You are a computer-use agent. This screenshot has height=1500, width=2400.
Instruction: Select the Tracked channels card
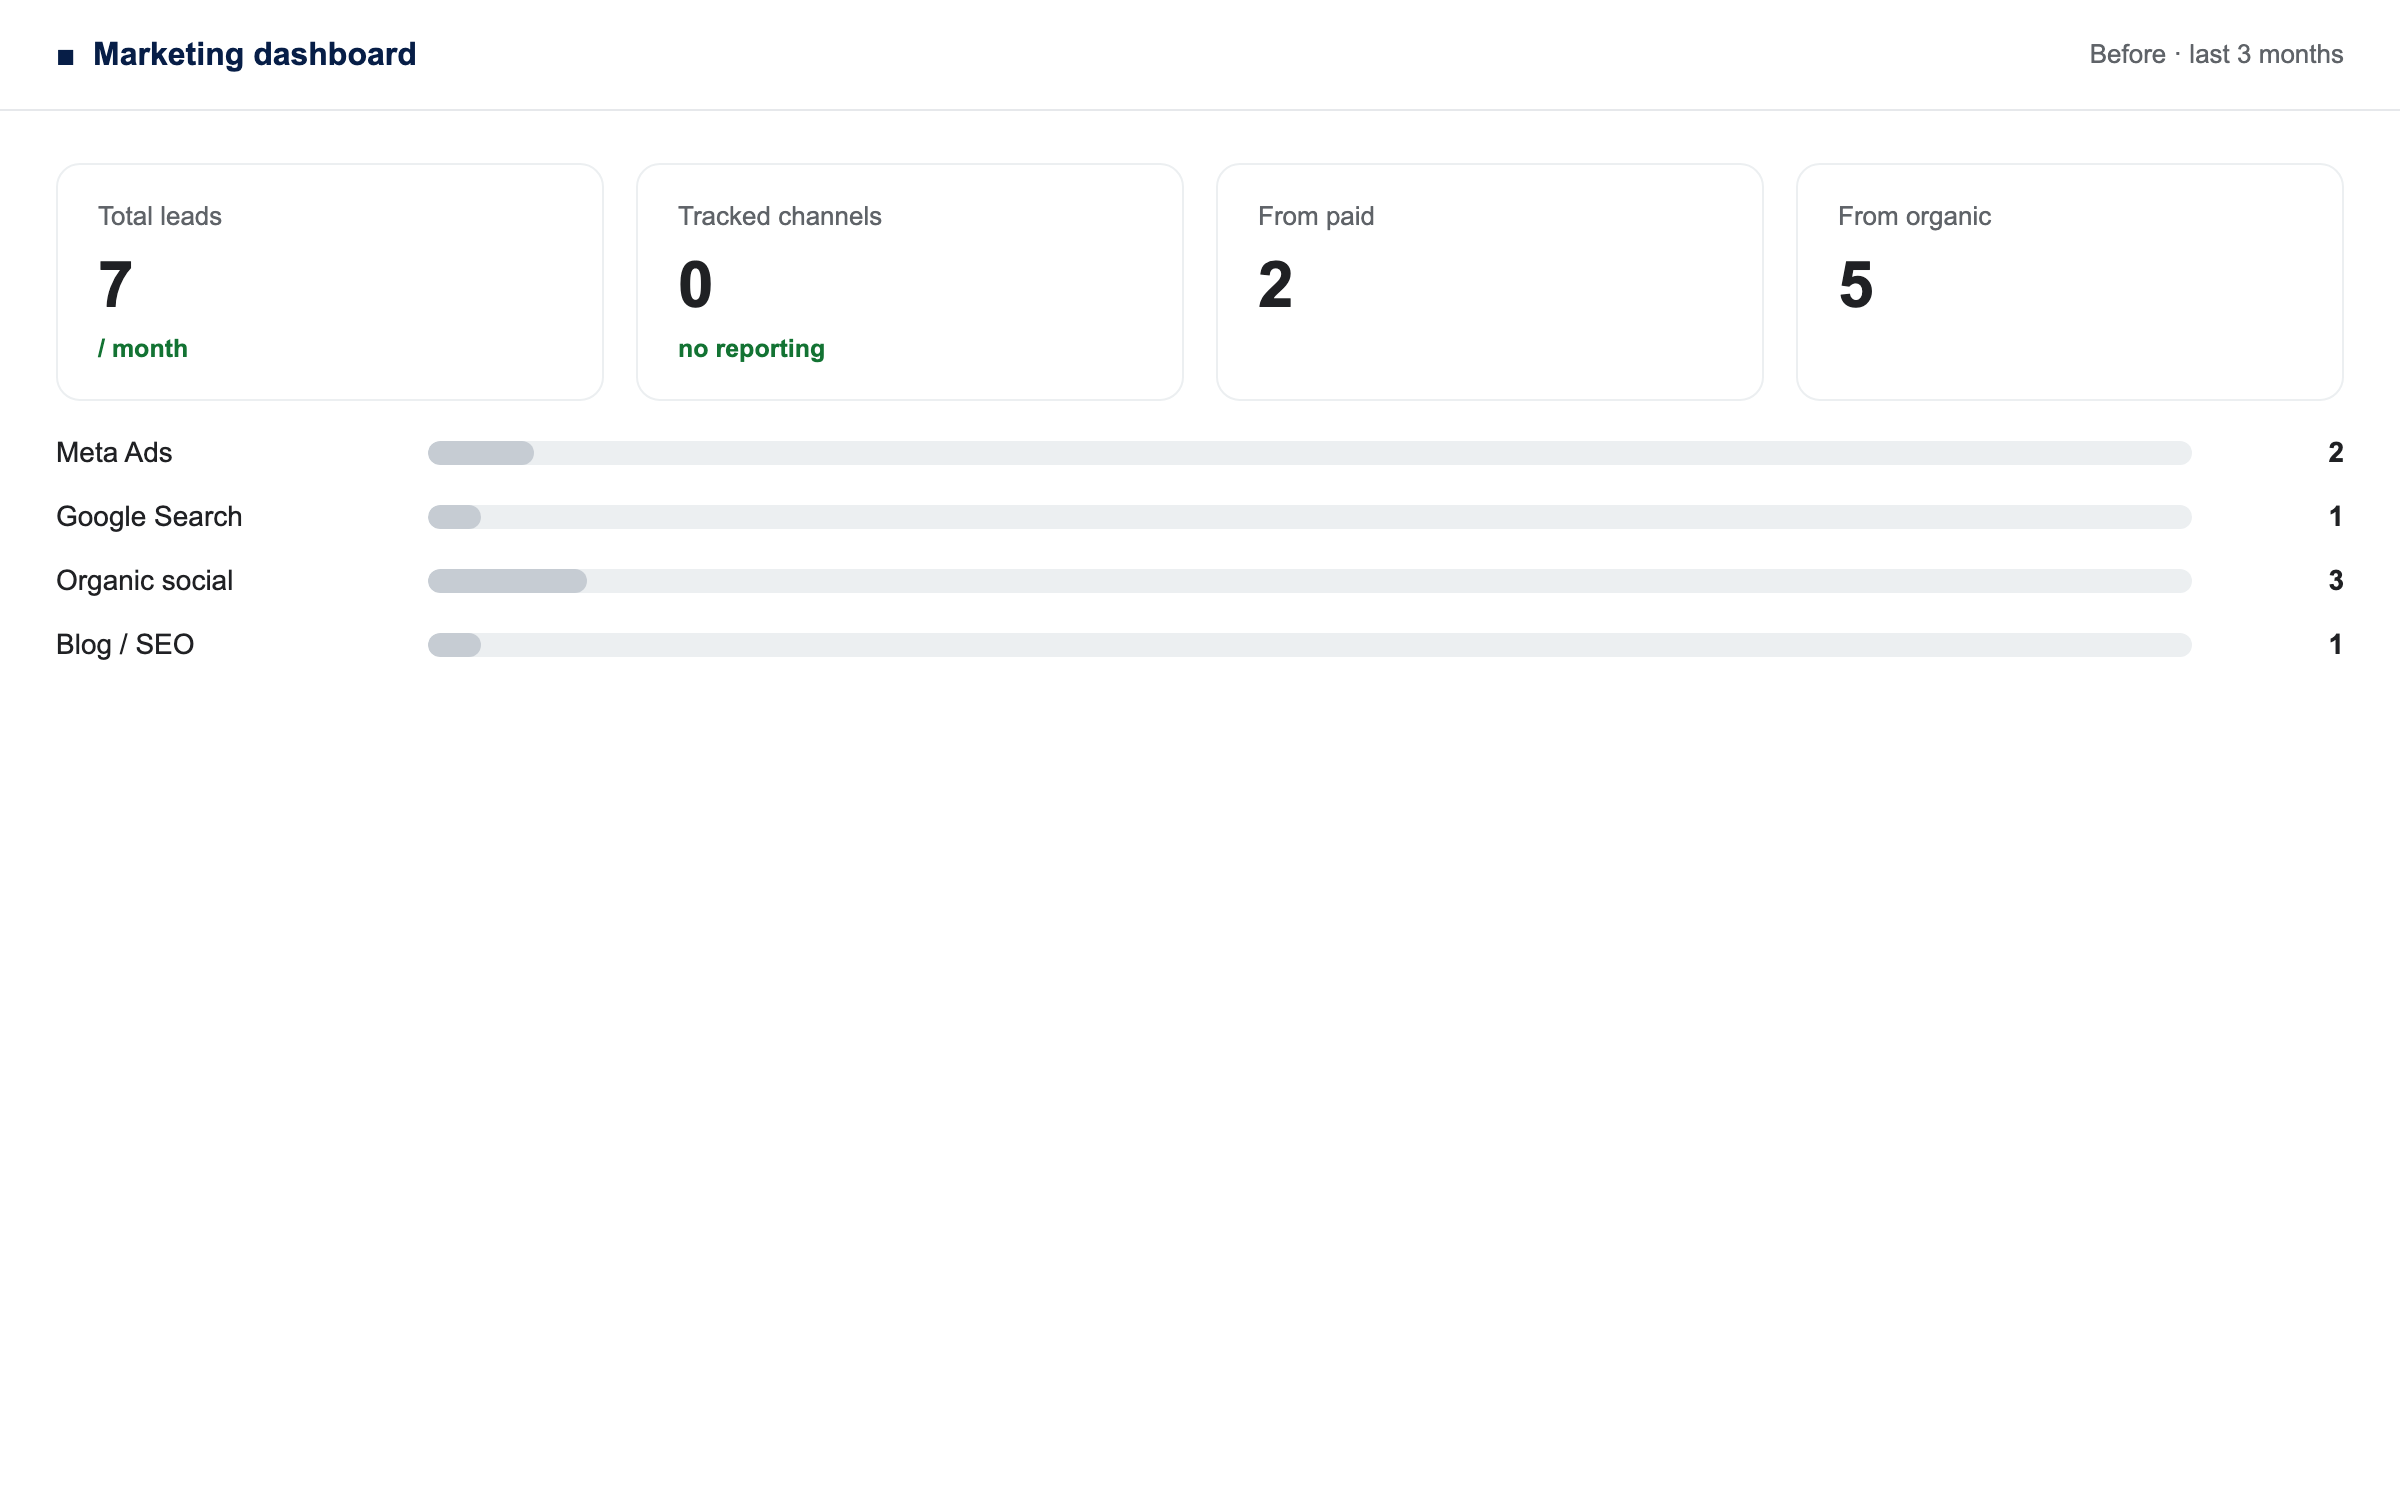910,282
